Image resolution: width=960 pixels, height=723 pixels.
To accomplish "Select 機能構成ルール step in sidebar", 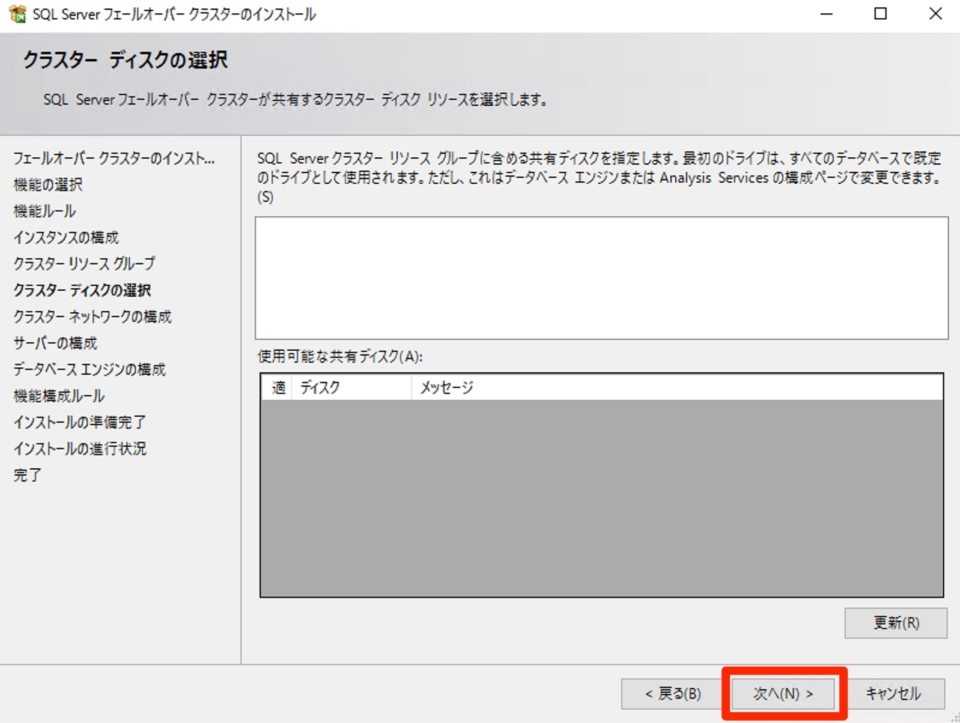I will [59, 395].
